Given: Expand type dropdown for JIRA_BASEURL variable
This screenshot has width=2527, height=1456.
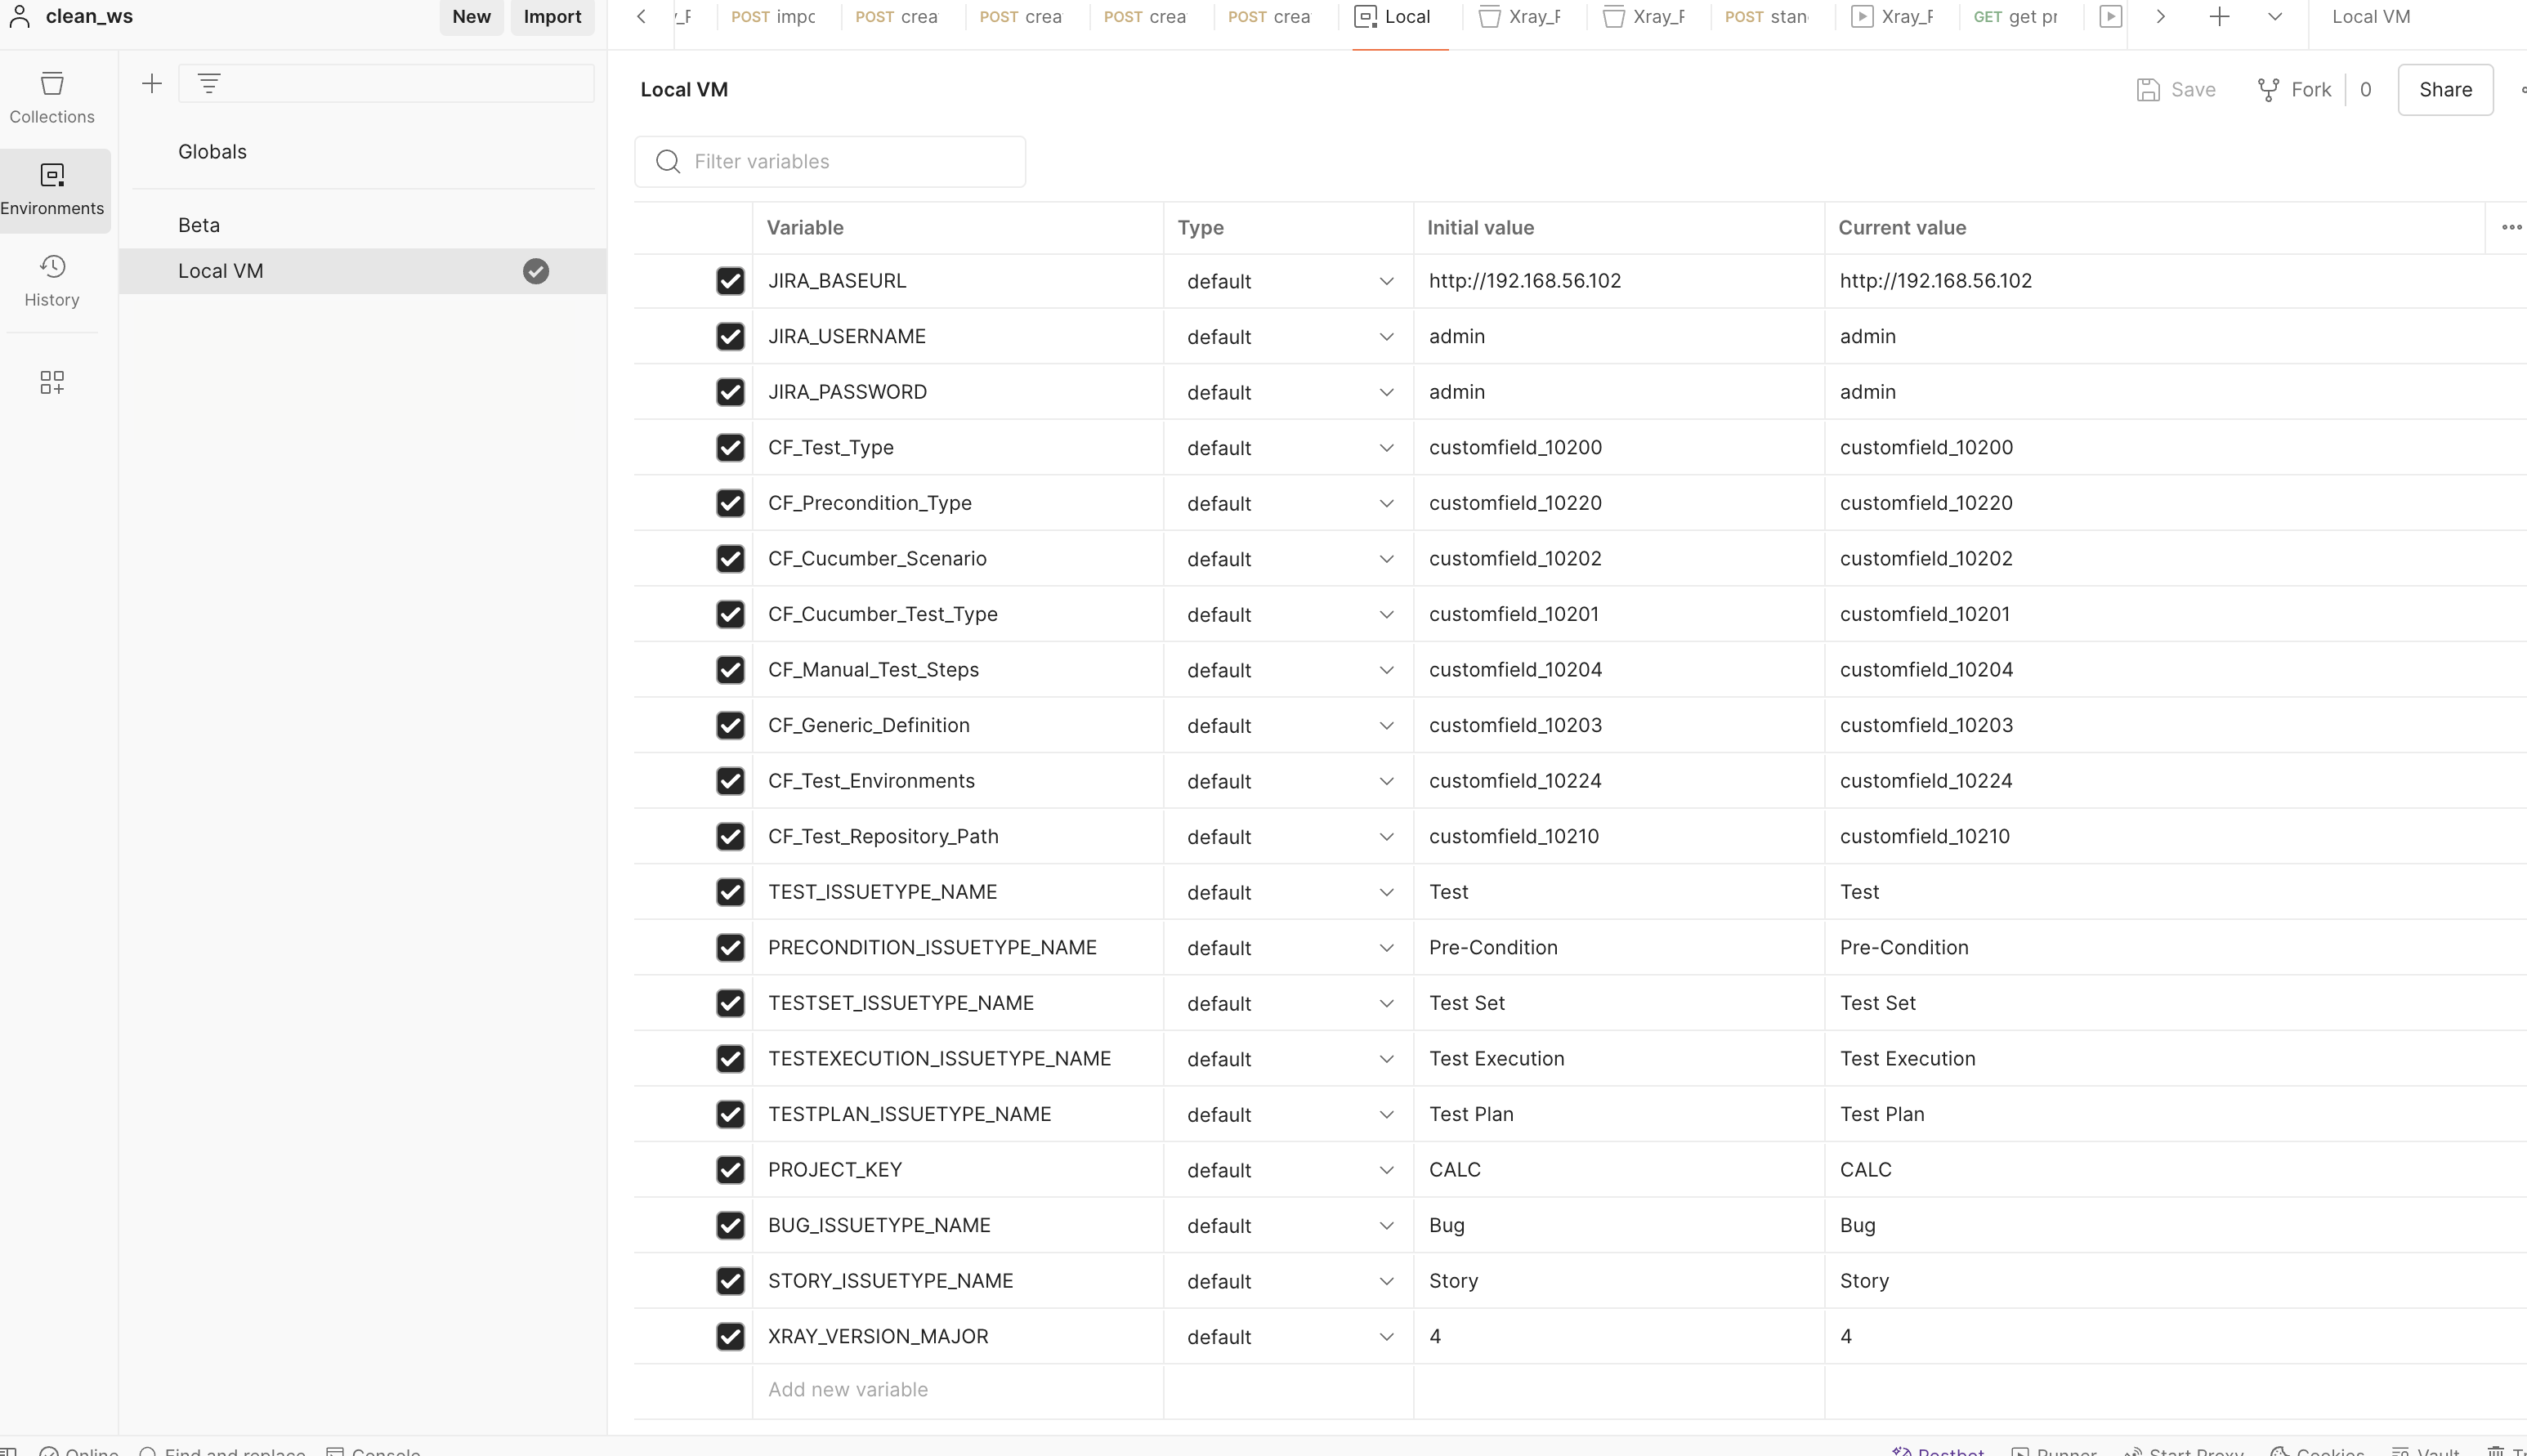Looking at the screenshot, I should tap(1387, 281).
